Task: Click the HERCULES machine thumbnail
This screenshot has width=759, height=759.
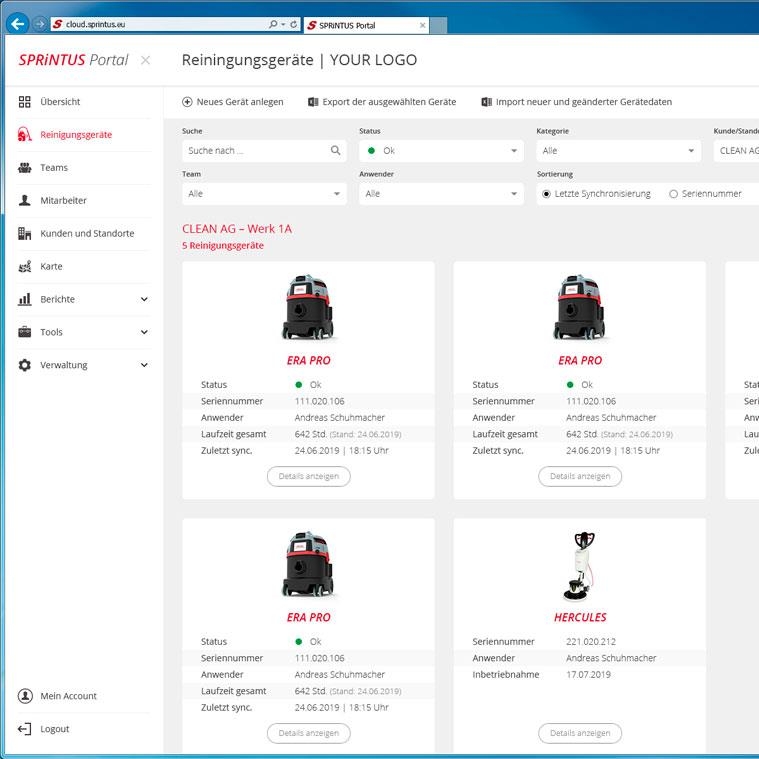Action: point(580,566)
